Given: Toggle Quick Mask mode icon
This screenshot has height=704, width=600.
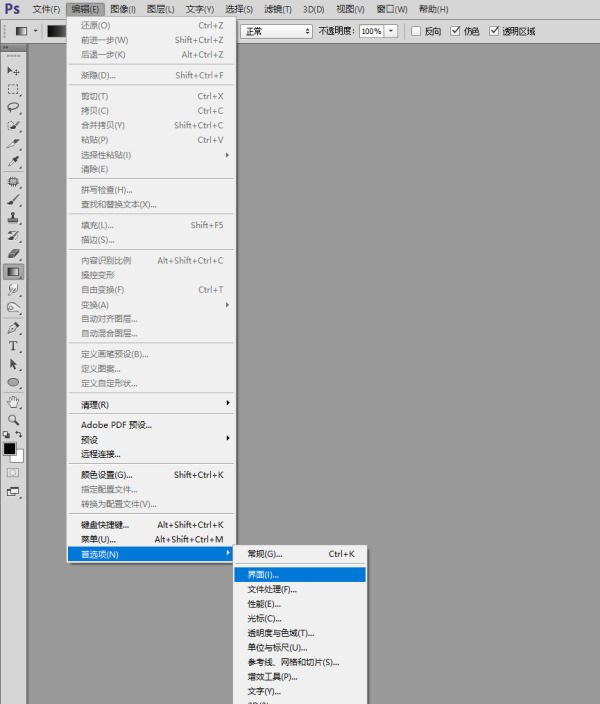Looking at the screenshot, I should point(13,473).
